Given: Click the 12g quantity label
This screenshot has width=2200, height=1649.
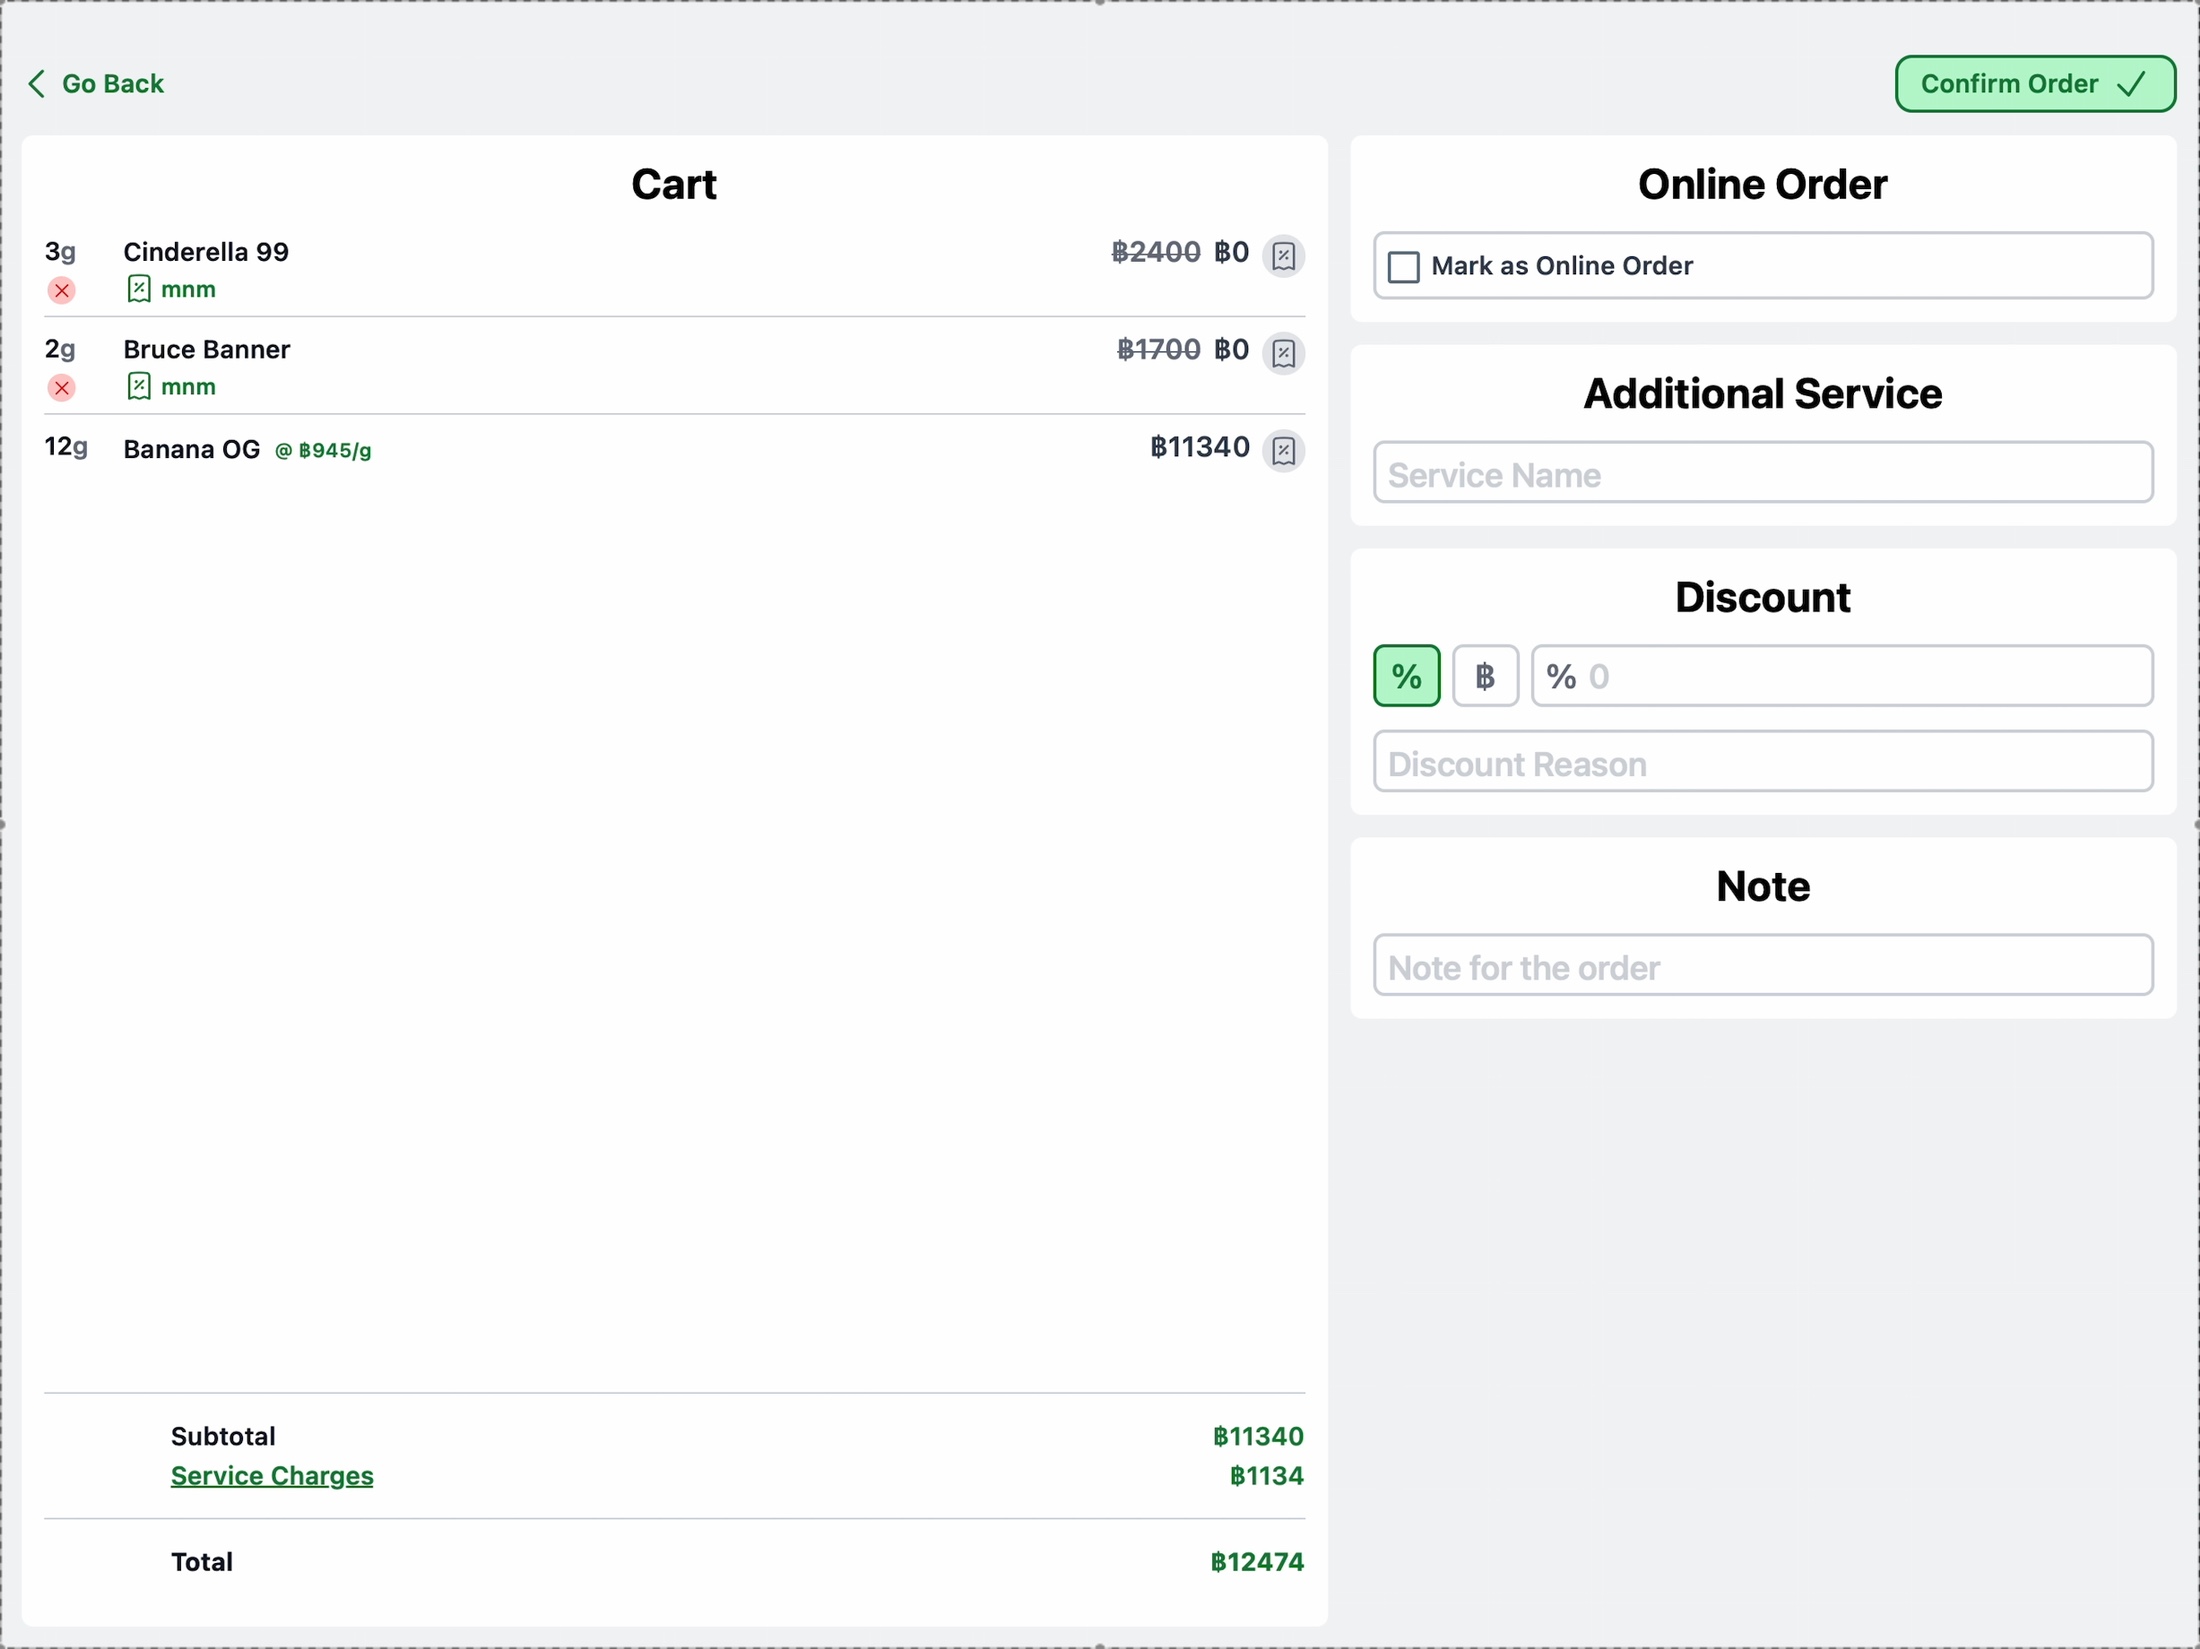Looking at the screenshot, I should (x=66, y=447).
